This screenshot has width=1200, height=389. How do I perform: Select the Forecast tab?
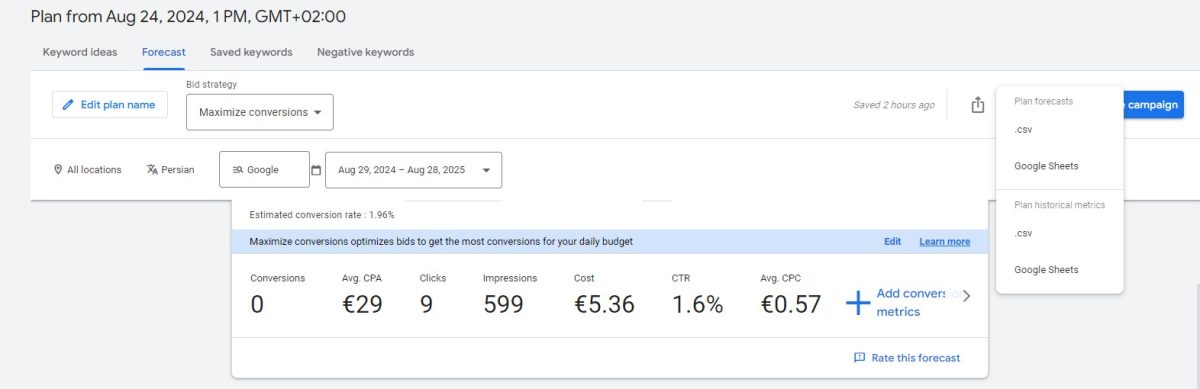[x=164, y=52]
